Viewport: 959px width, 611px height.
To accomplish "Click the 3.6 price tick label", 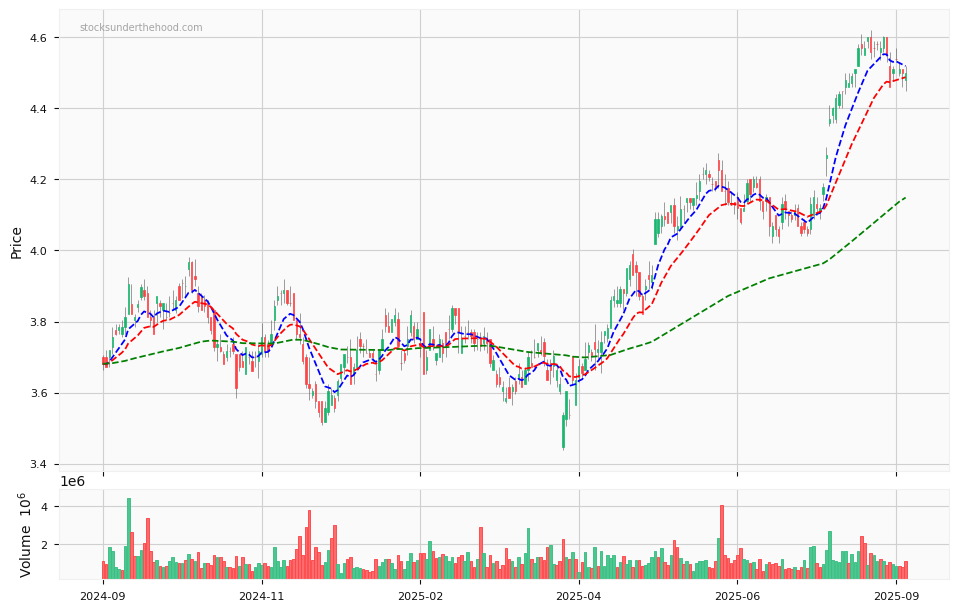I will tap(37, 393).
